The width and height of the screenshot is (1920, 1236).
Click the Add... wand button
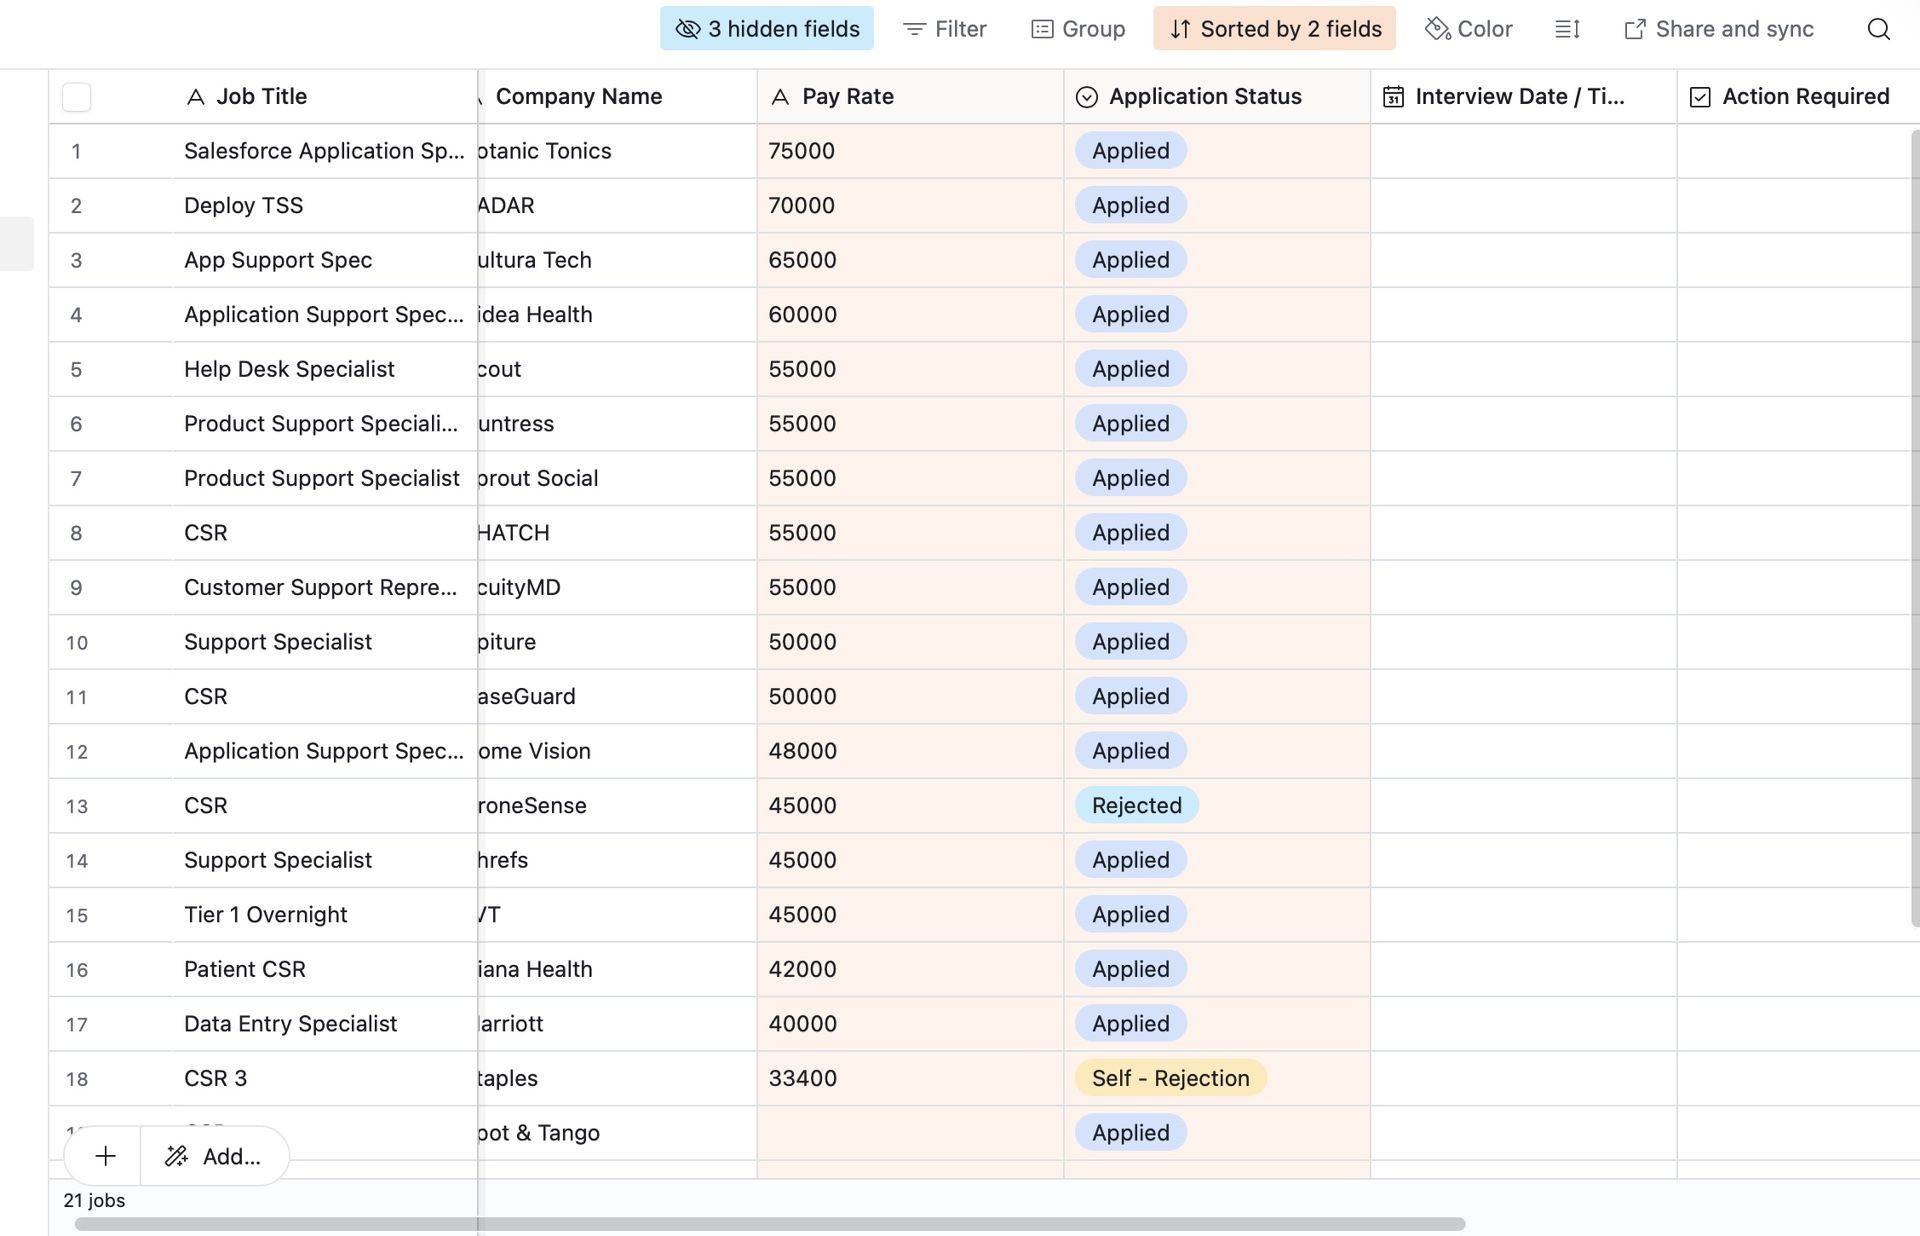coord(214,1156)
